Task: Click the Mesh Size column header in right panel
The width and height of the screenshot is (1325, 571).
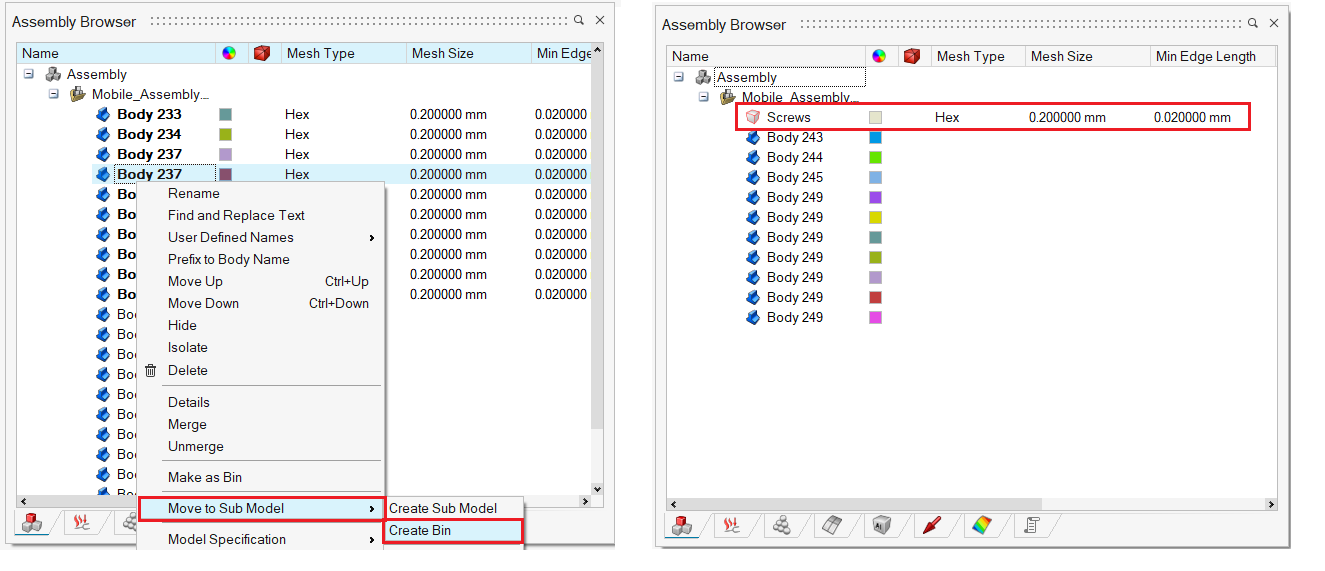Action: [1062, 56]
